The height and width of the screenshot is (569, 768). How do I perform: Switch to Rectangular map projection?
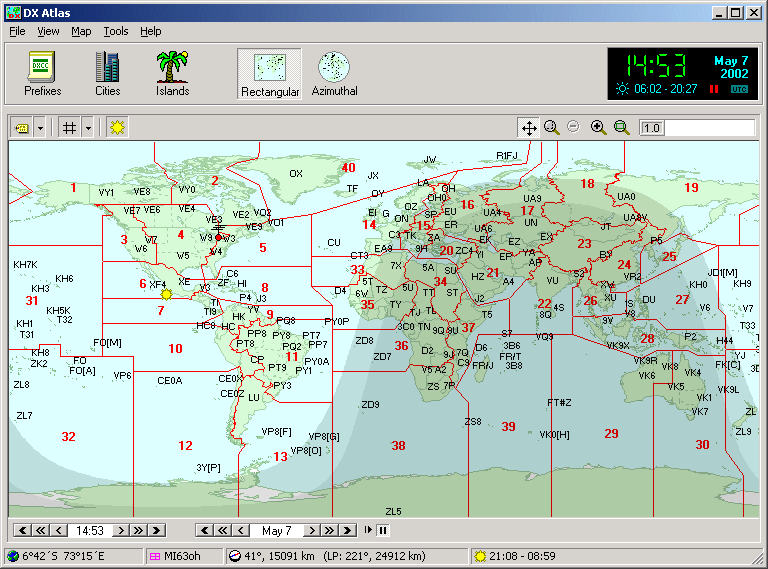[x=269, y=73]
